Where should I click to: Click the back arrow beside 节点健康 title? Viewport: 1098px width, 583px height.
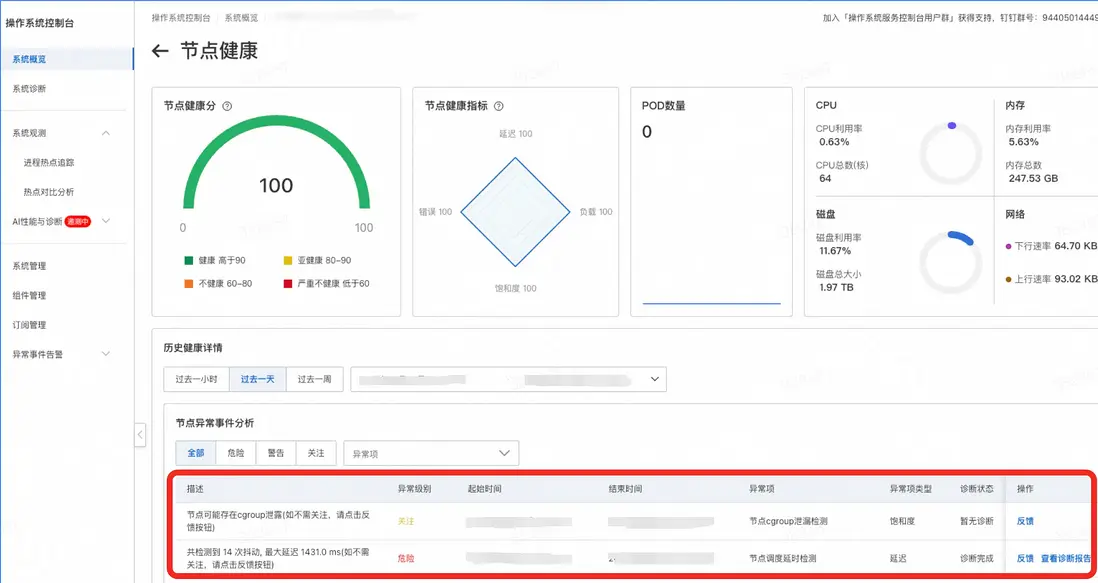click(160, 50)
